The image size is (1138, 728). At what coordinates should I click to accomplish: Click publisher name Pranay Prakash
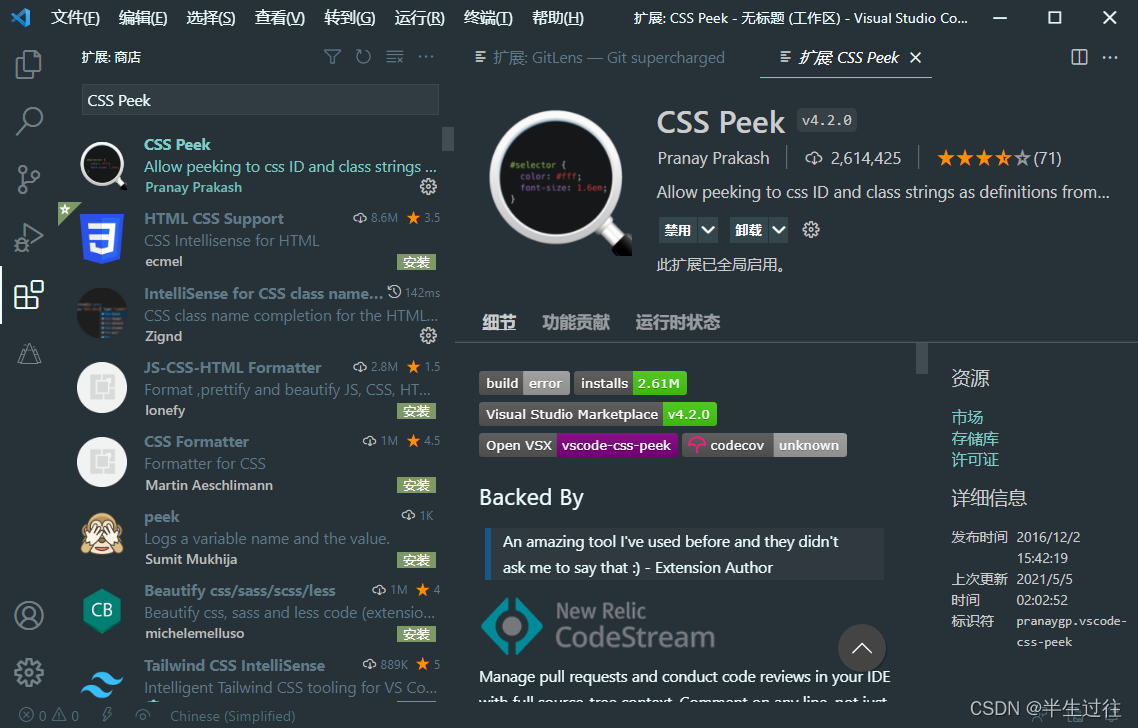[713, 158]
